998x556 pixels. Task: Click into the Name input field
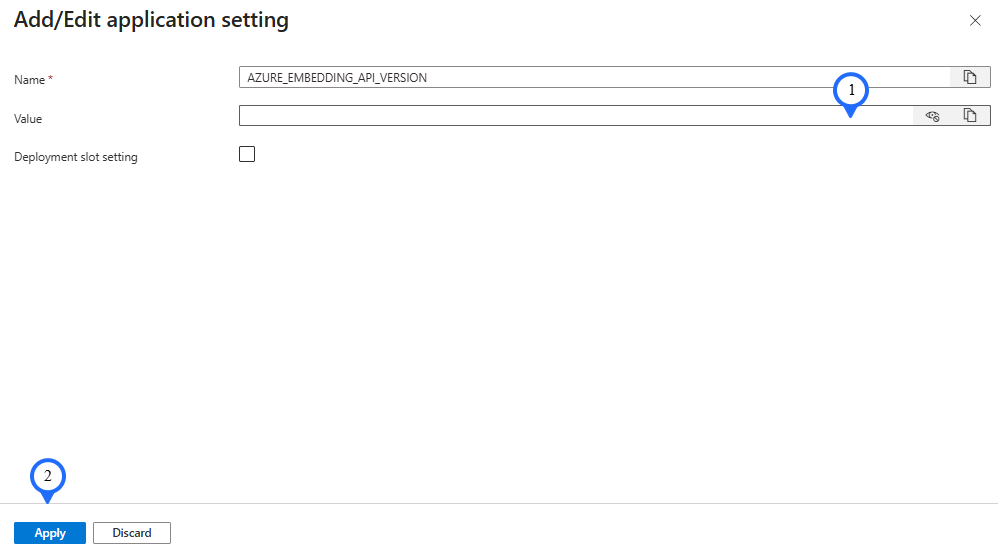point(594,77)
